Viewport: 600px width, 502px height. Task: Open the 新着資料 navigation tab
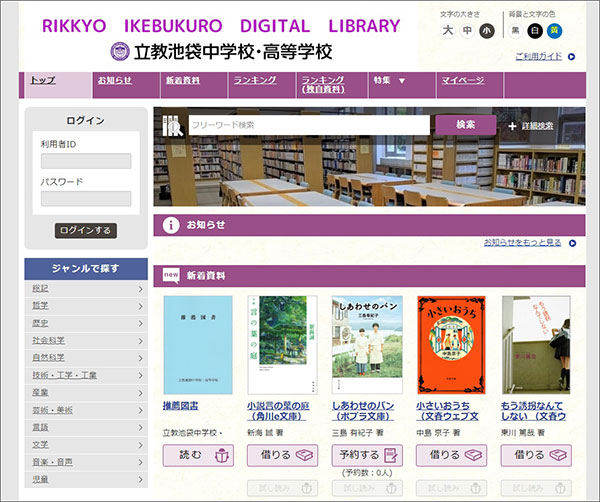[194, 85]
